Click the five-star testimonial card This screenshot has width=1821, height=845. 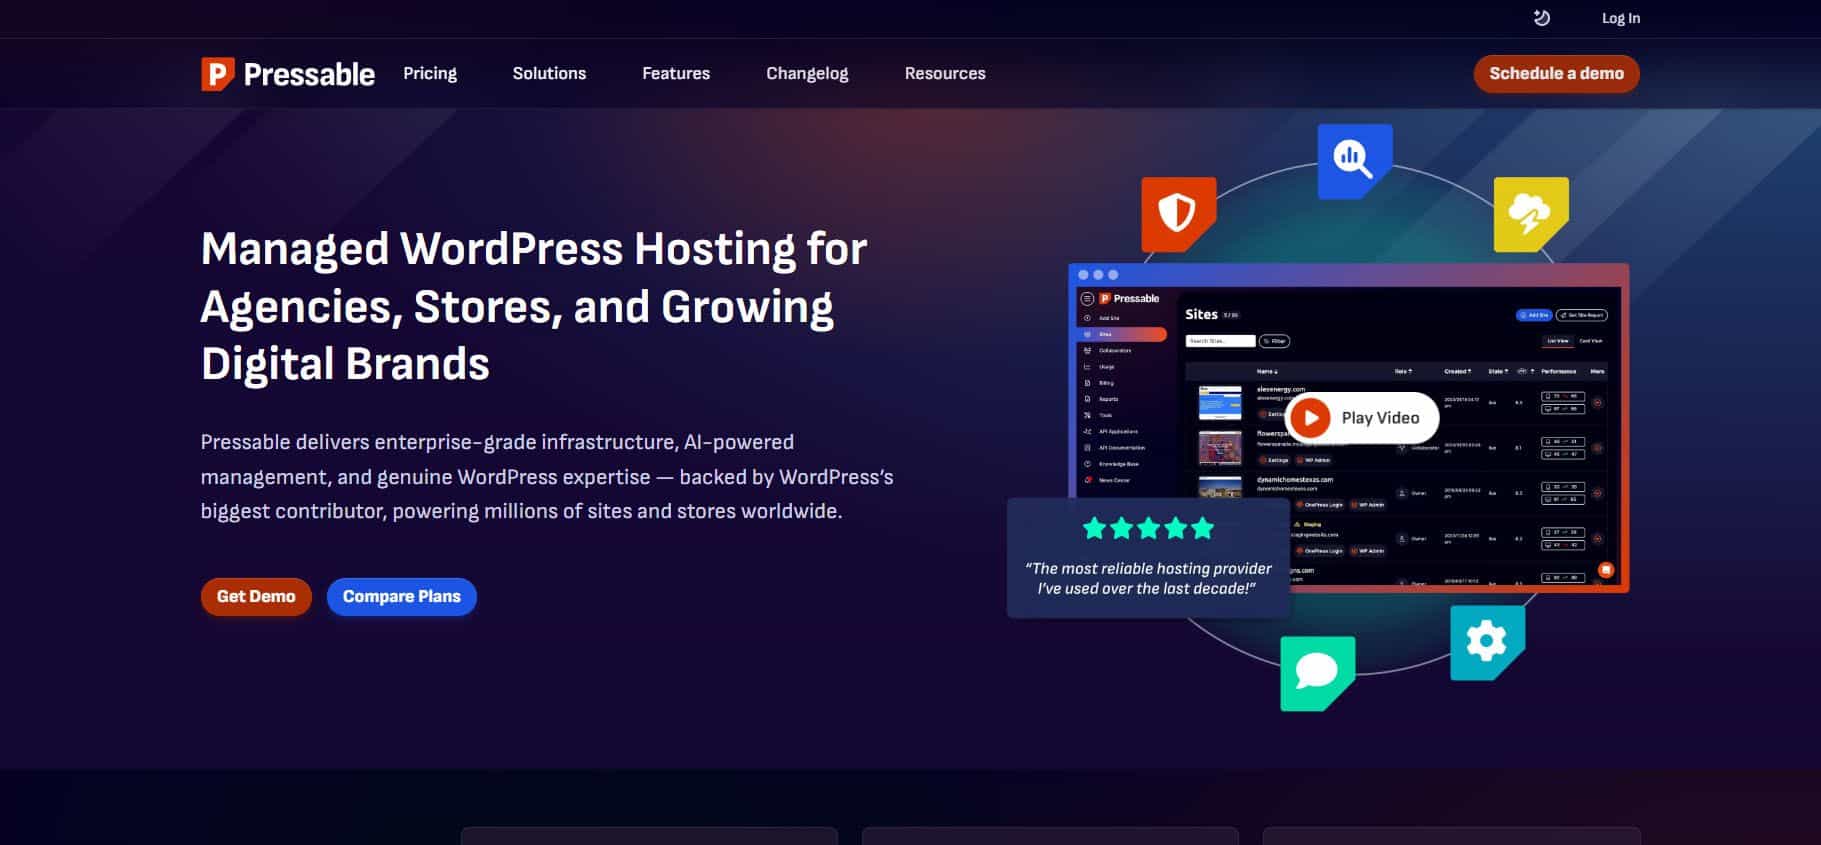click(x=1148, y=557)
